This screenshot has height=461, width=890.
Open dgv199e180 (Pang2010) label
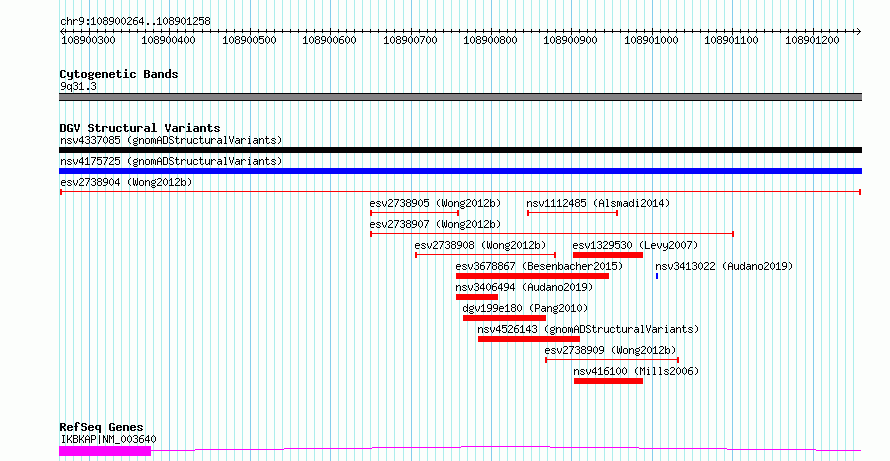[526, 308]
